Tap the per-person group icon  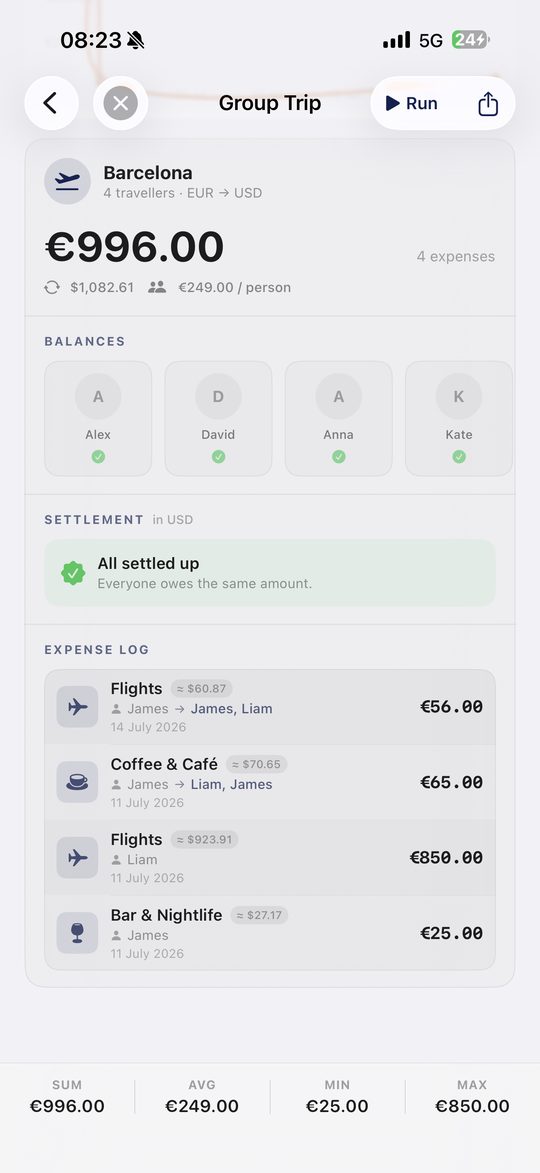tap(157, 287)
